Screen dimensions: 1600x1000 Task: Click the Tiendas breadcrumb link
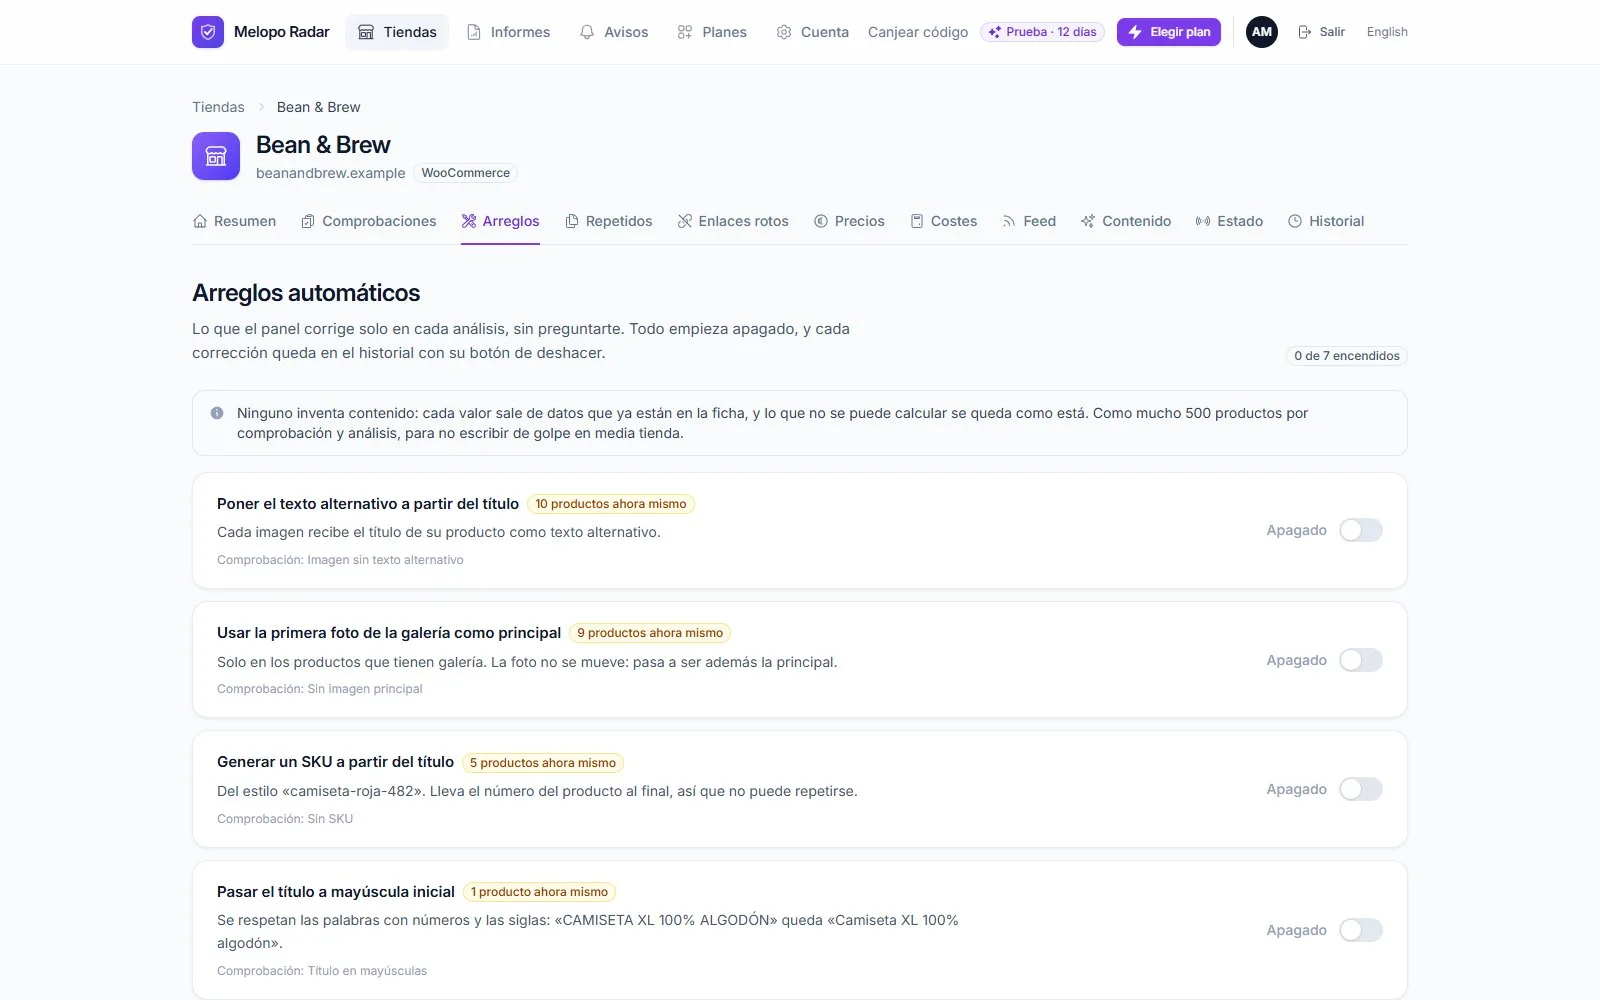(218, 107)
